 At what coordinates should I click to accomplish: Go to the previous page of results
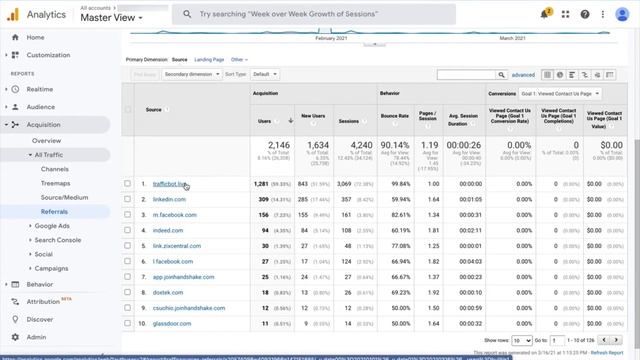[604, 340]
